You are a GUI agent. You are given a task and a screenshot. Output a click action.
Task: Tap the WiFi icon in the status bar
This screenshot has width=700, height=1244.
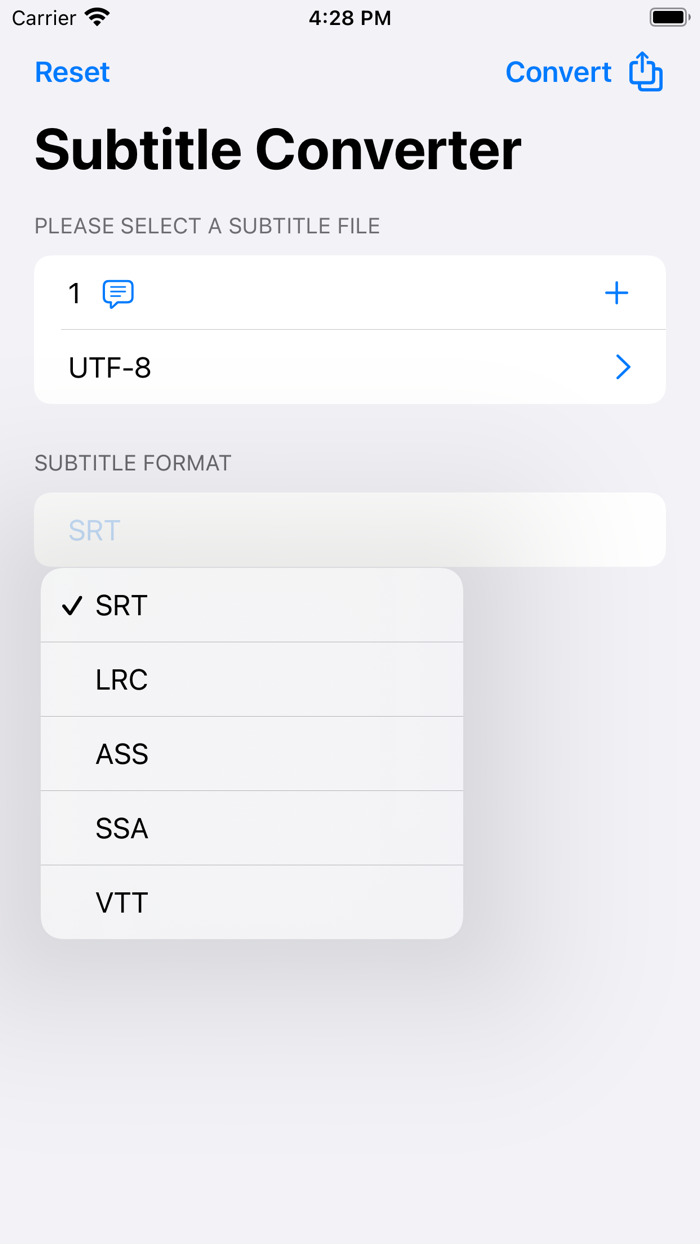click(94, 16)
